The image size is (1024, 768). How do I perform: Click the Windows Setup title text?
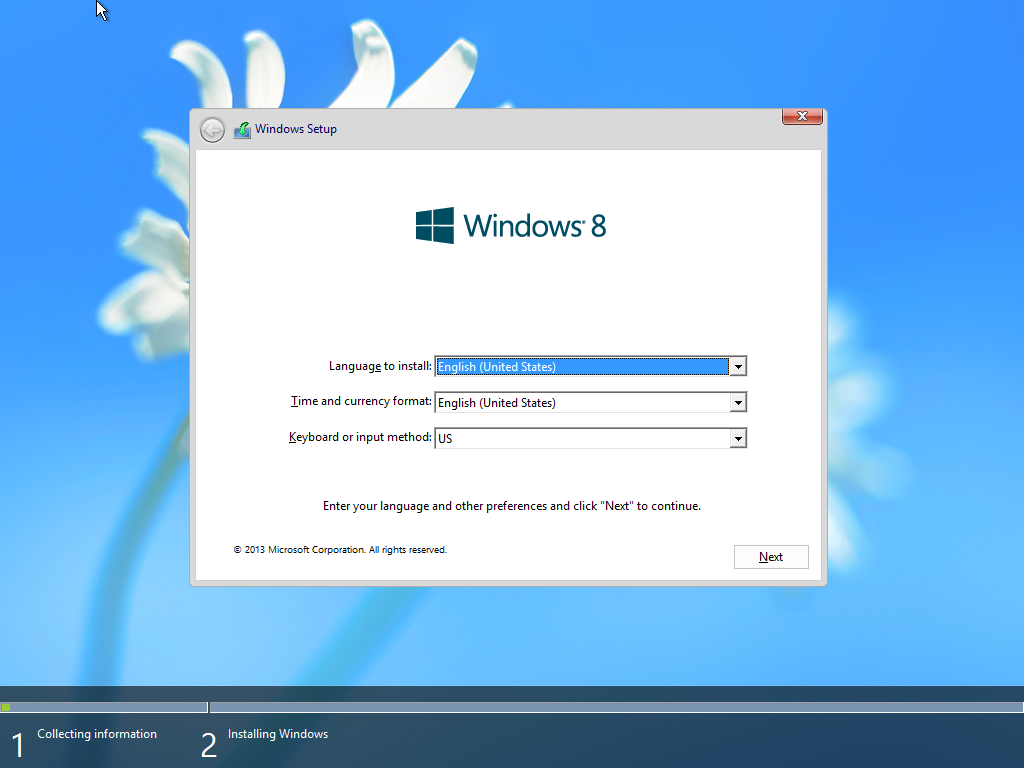[x=296, y=129]
